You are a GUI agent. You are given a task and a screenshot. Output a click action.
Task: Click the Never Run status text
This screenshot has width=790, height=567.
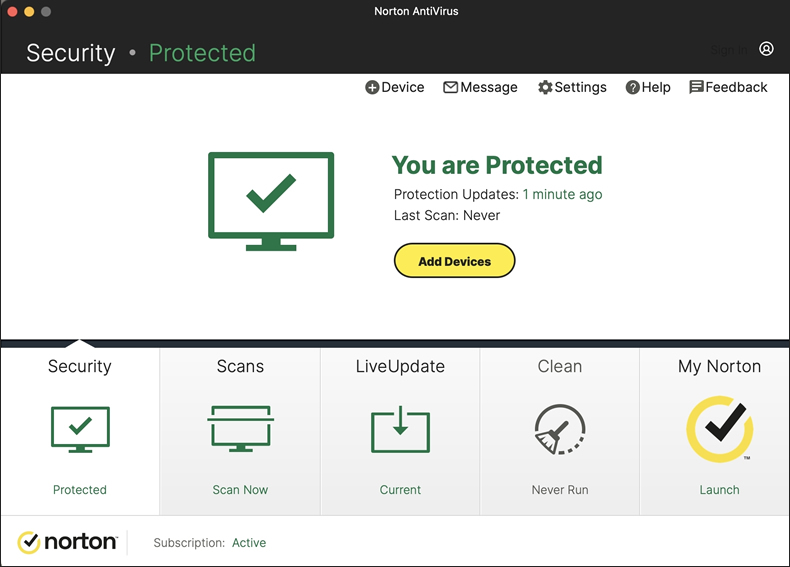tap(560, 490)
